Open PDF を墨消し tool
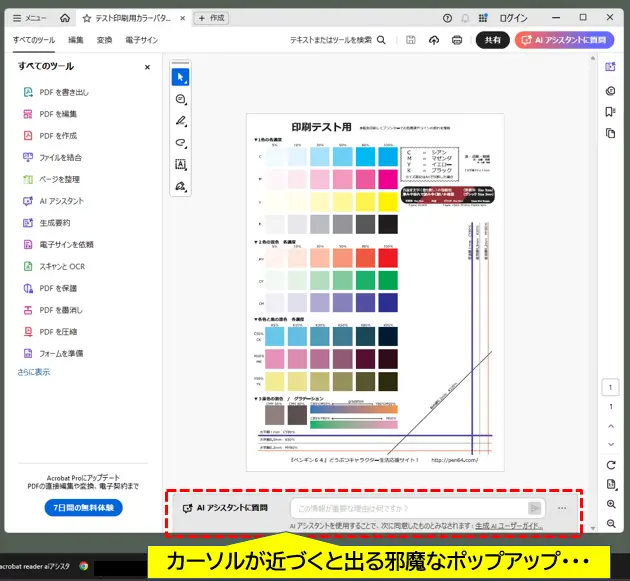The image size is (630, 581). point(53,310)
